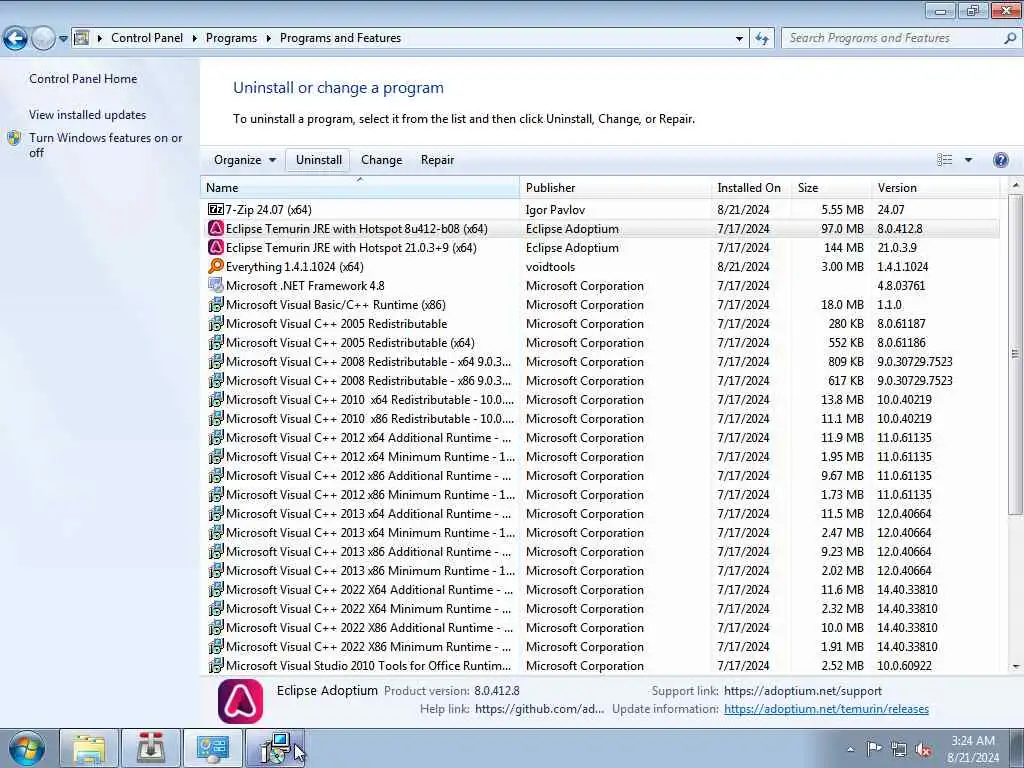The image size is (1024, 768).
Task: Expand the Programs breadcrumb arrow
Action: point(268,39)
